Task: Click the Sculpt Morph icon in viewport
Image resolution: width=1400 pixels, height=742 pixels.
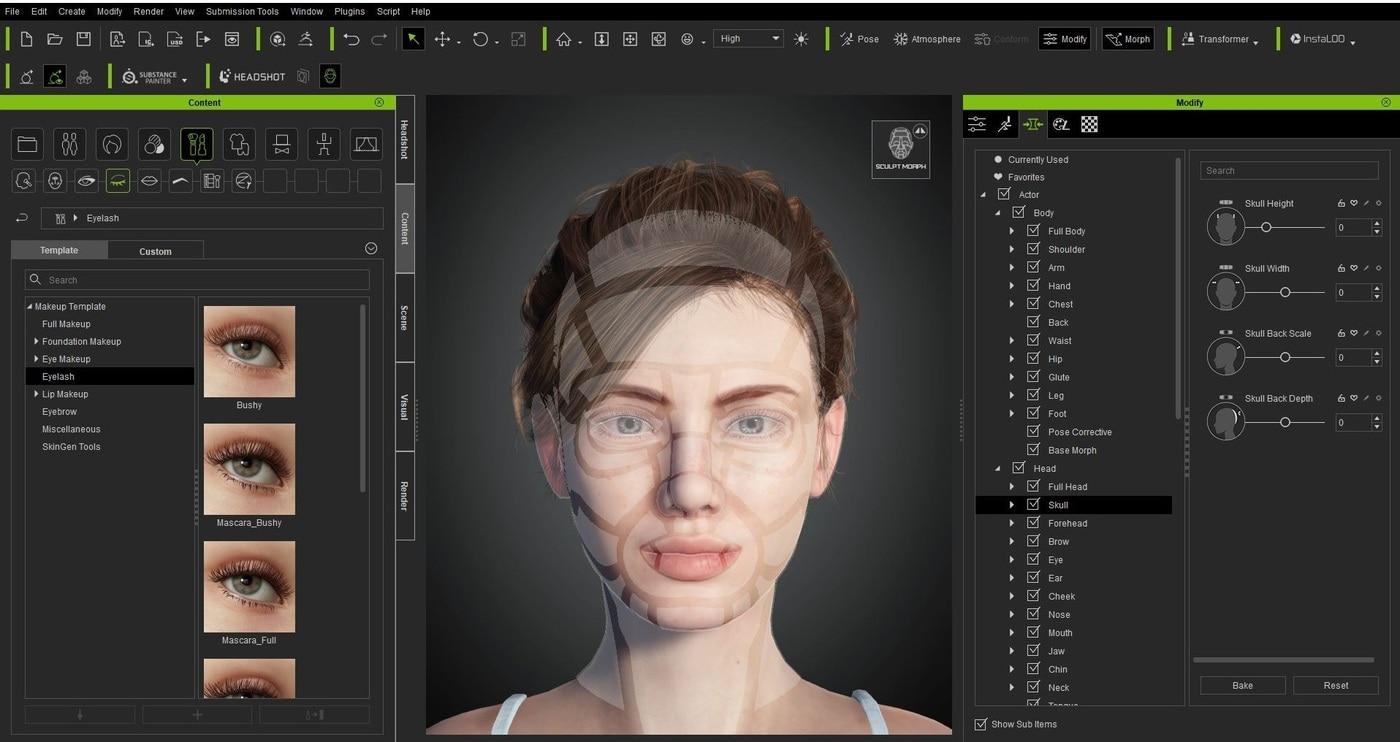Action: (900, 149)
